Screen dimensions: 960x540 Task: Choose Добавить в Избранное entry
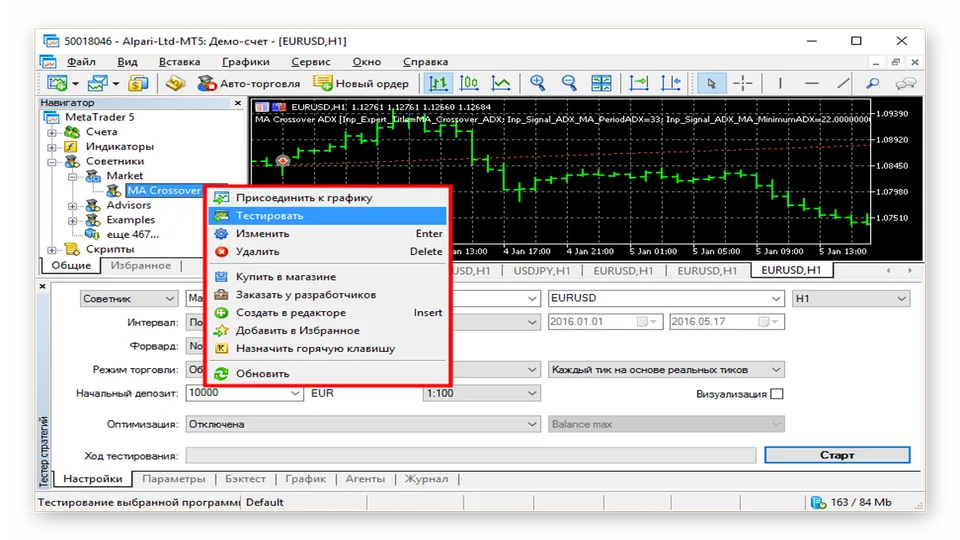(x=327, y=331)
